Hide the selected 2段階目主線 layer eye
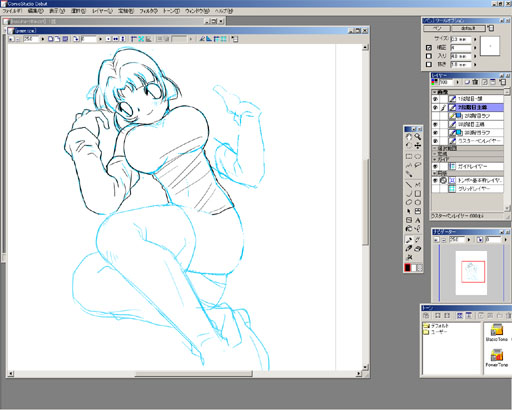 [435, 107]
